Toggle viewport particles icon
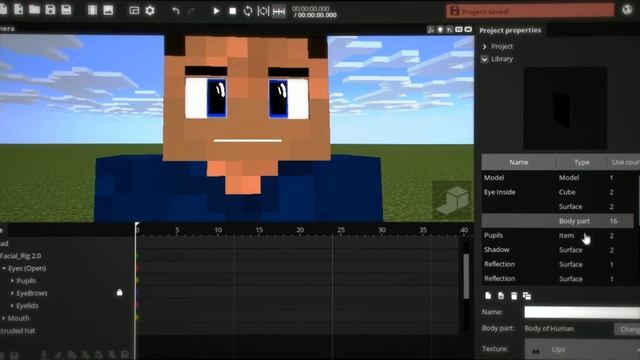This screenshot has height=360, width=640. pyautogui.click(x=449, y=29)
